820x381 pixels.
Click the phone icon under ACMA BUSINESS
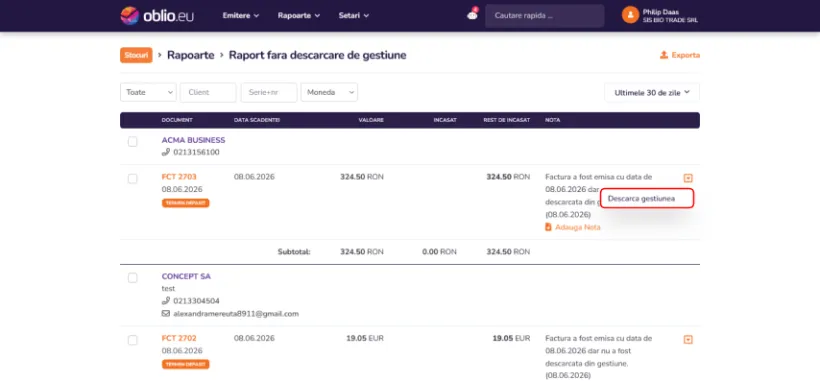tap(166, 152)
